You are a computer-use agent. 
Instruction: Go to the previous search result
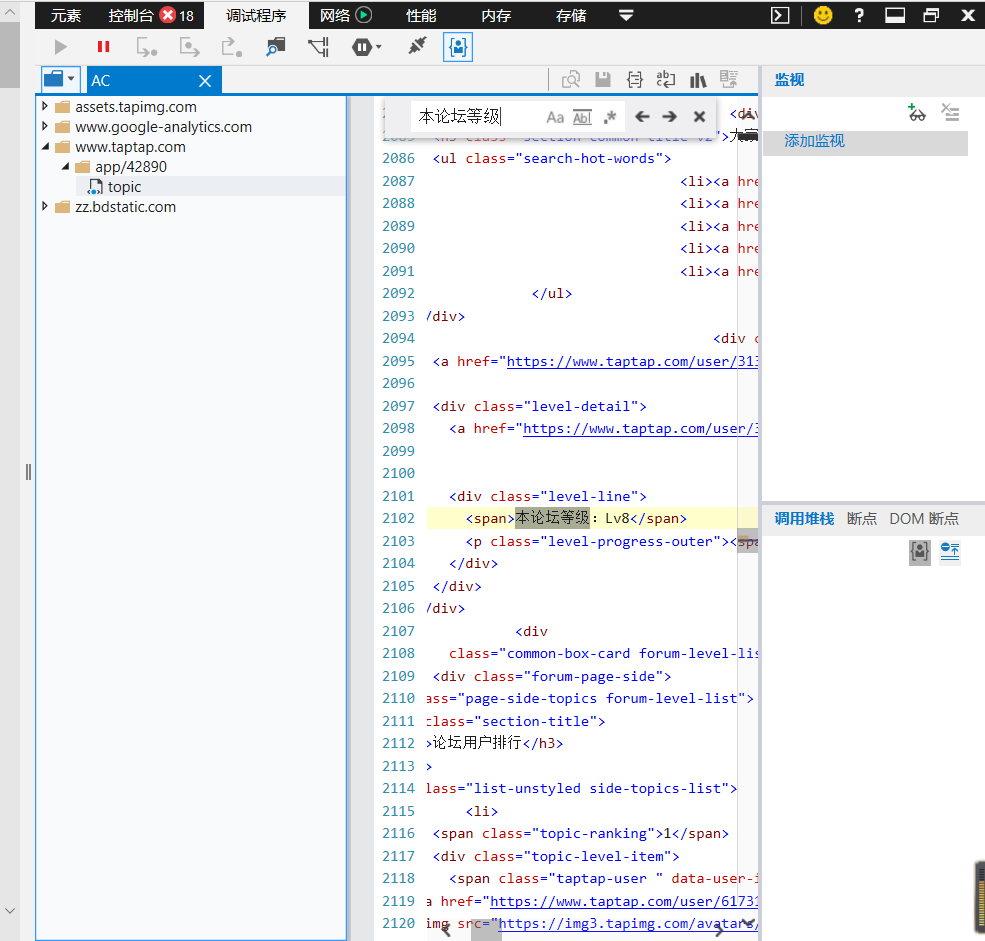(642, 116)
